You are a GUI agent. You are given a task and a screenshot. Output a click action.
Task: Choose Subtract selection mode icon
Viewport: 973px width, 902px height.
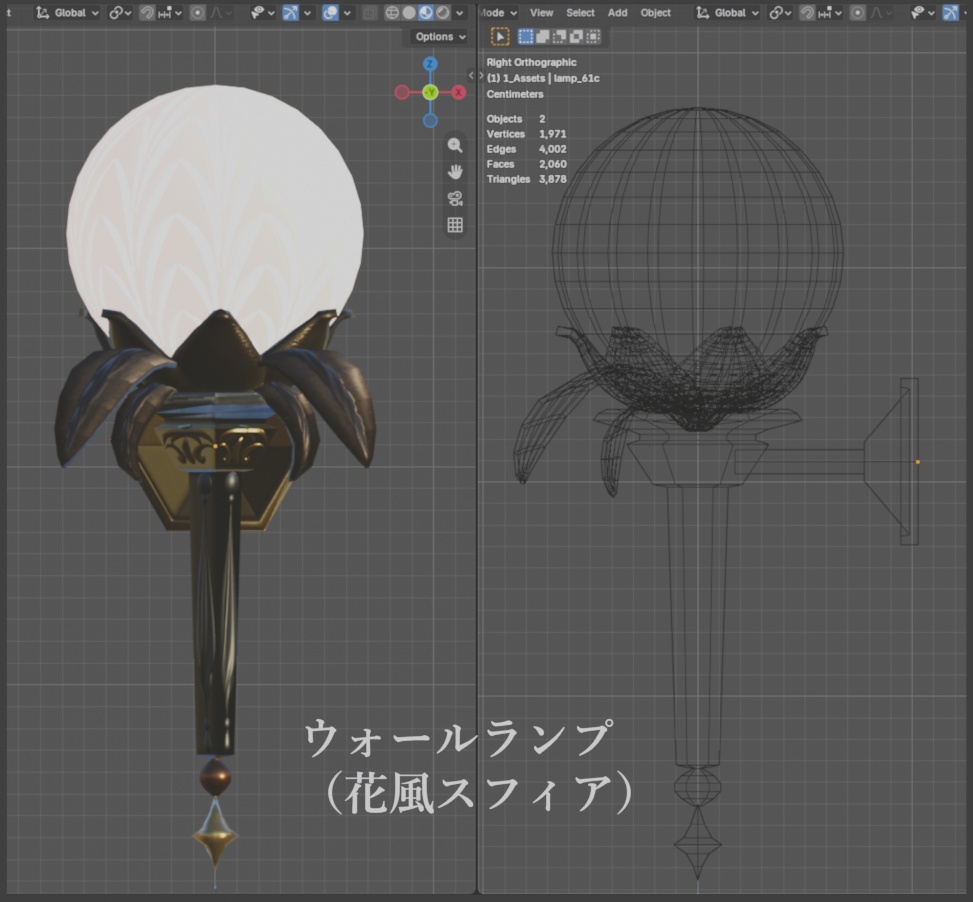coord(559,37)
